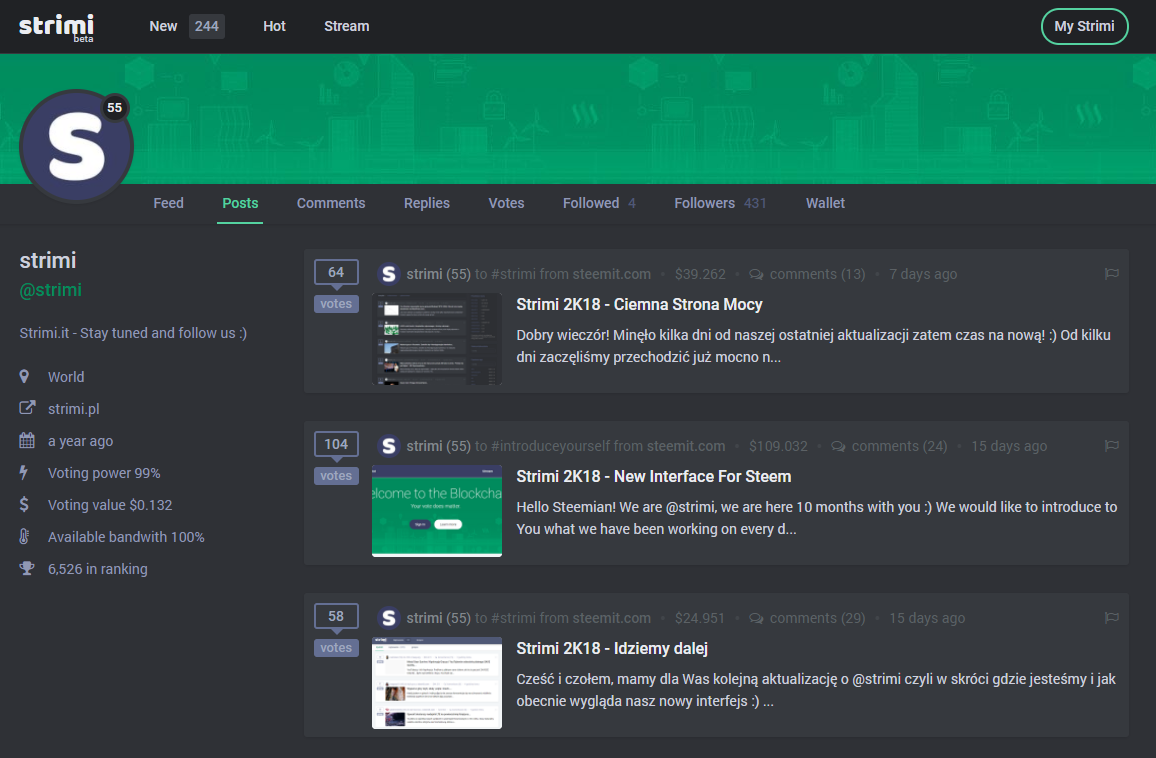Open #strimi tag on Ciemna Strona Mocy post
Viewport: 1156px width, 758px height.
[x=513, y=274]
